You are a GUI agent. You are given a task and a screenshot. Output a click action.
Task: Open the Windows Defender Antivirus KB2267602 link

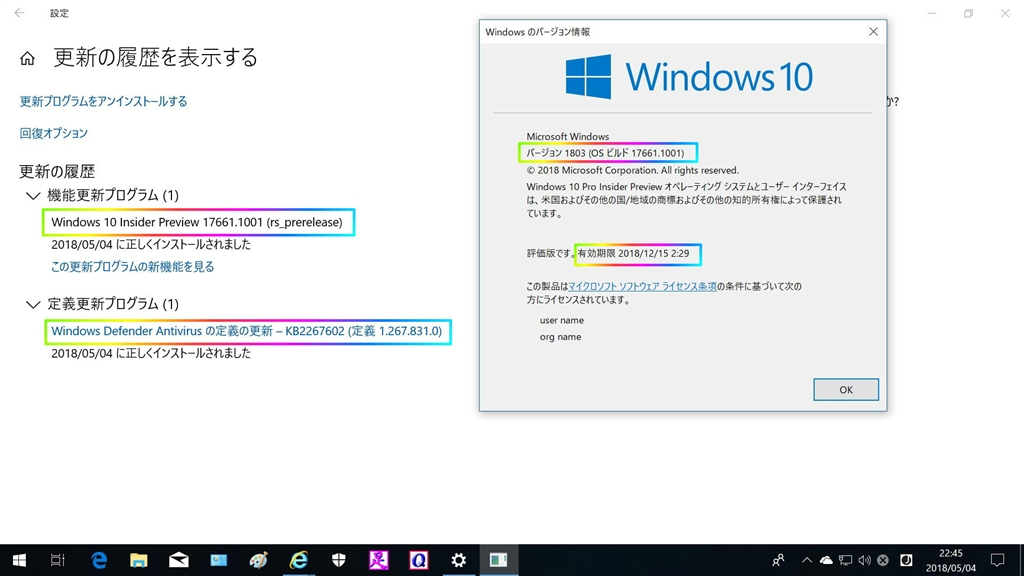click(x=247, y=331)
